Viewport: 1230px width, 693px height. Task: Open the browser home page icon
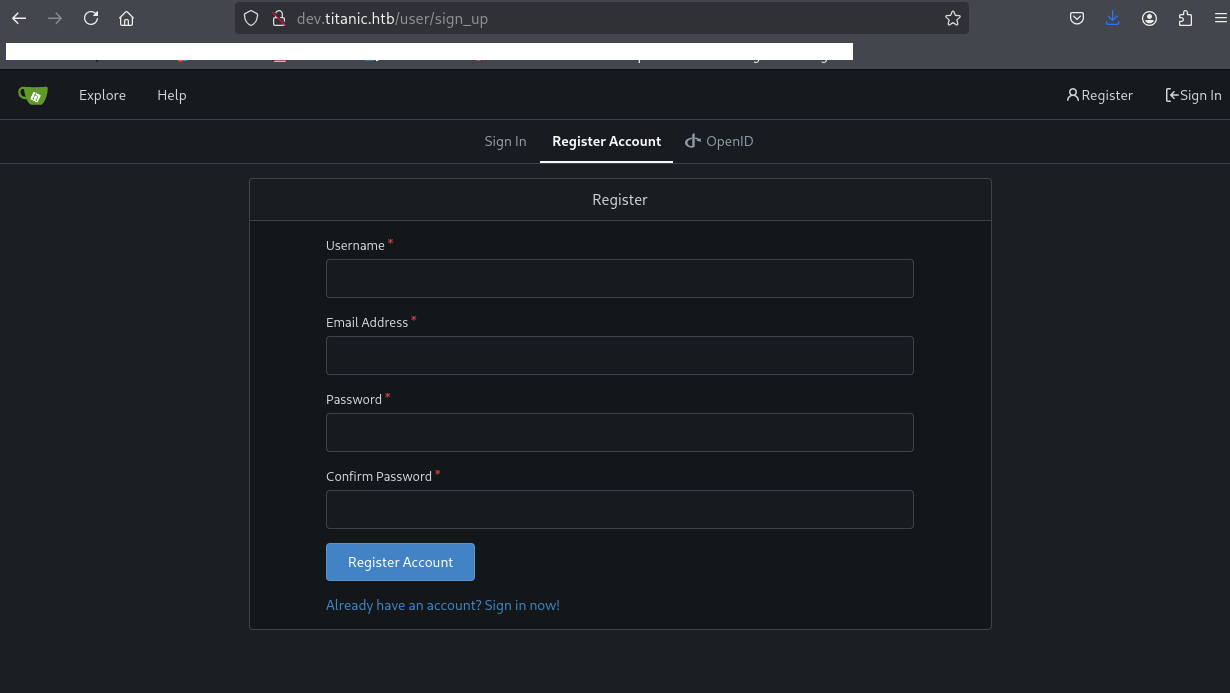(126, 18)
